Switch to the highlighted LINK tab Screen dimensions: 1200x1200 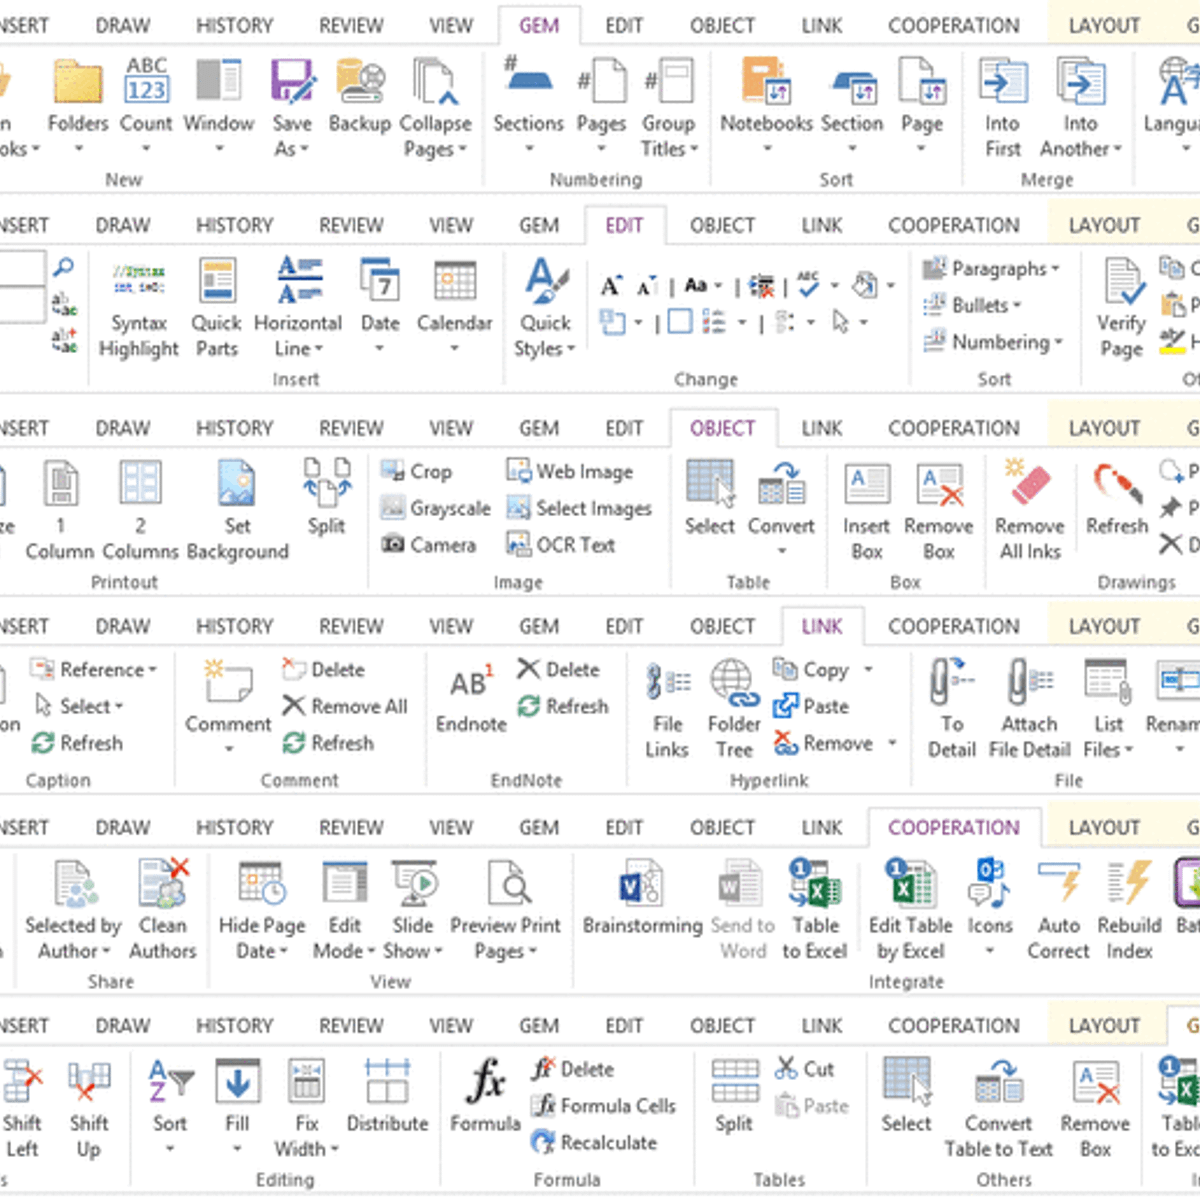tap(821, 627)
